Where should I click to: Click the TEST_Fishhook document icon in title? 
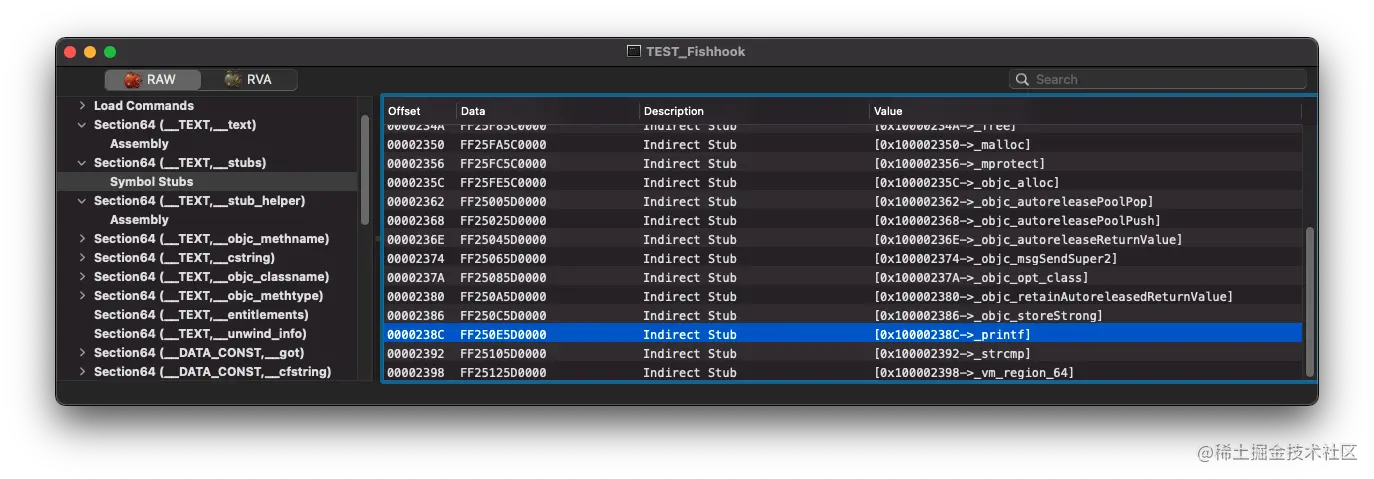click(634, 51)
